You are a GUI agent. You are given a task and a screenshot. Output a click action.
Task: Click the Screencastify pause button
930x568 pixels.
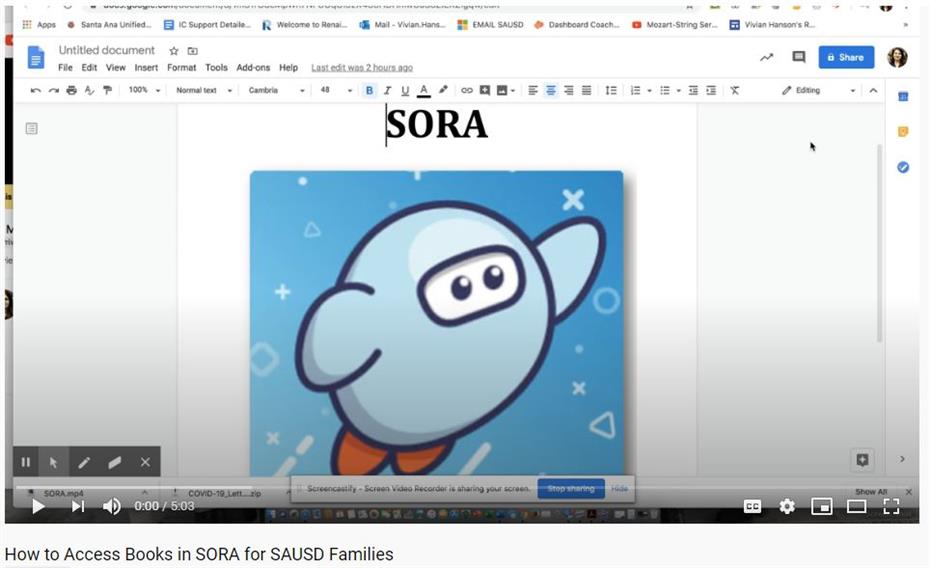(26, 462)
